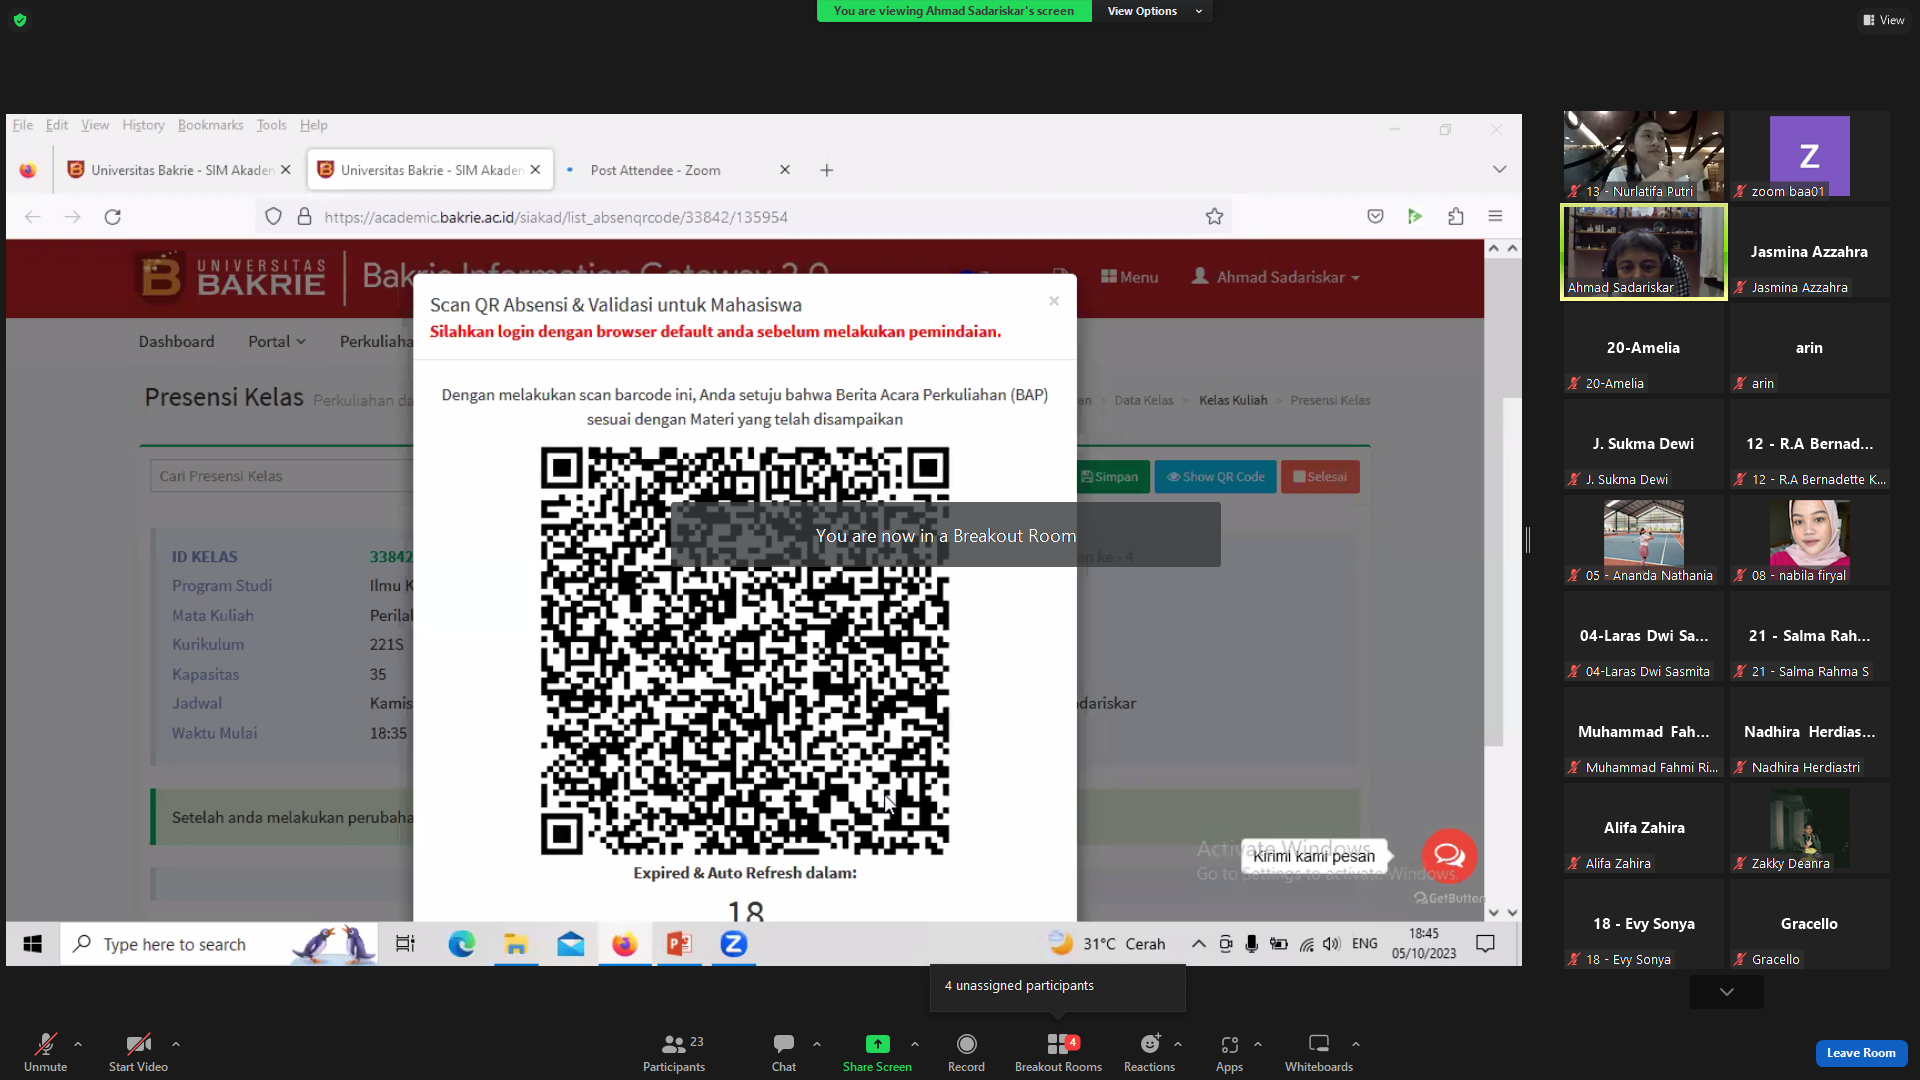1920x1080 pixels.
Task: Change Zoom layout with View button
Action: [1883, 20]
